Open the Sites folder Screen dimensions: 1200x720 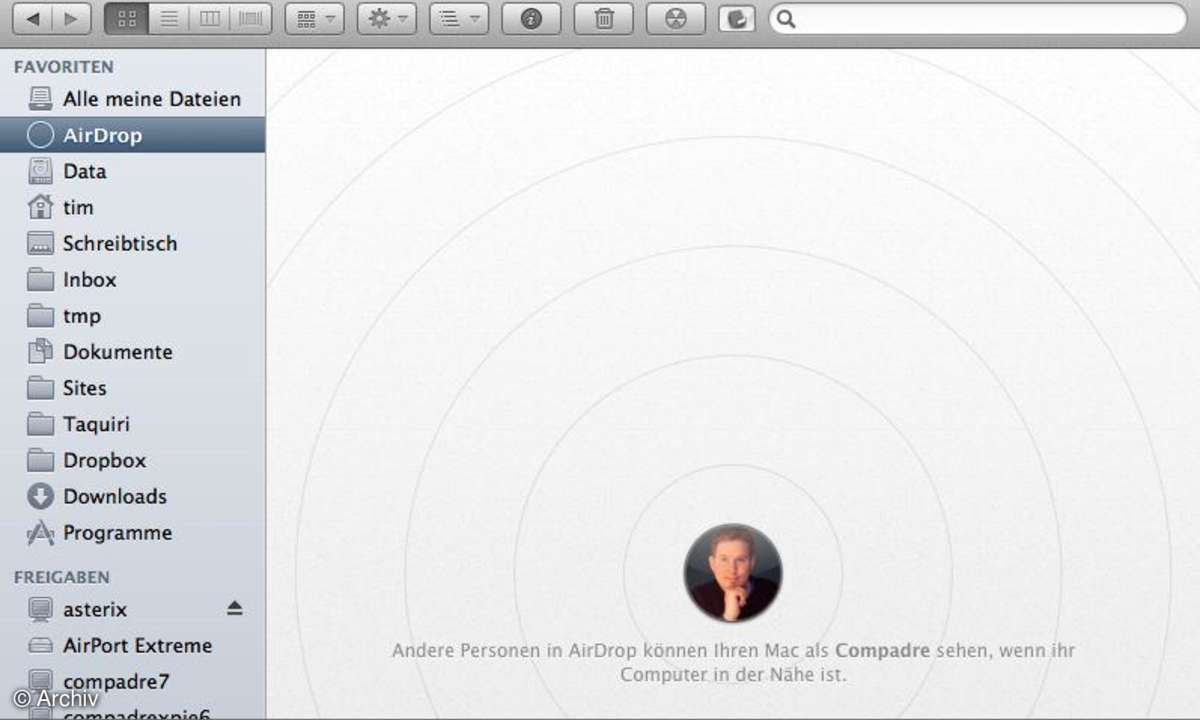coord(132,387)
